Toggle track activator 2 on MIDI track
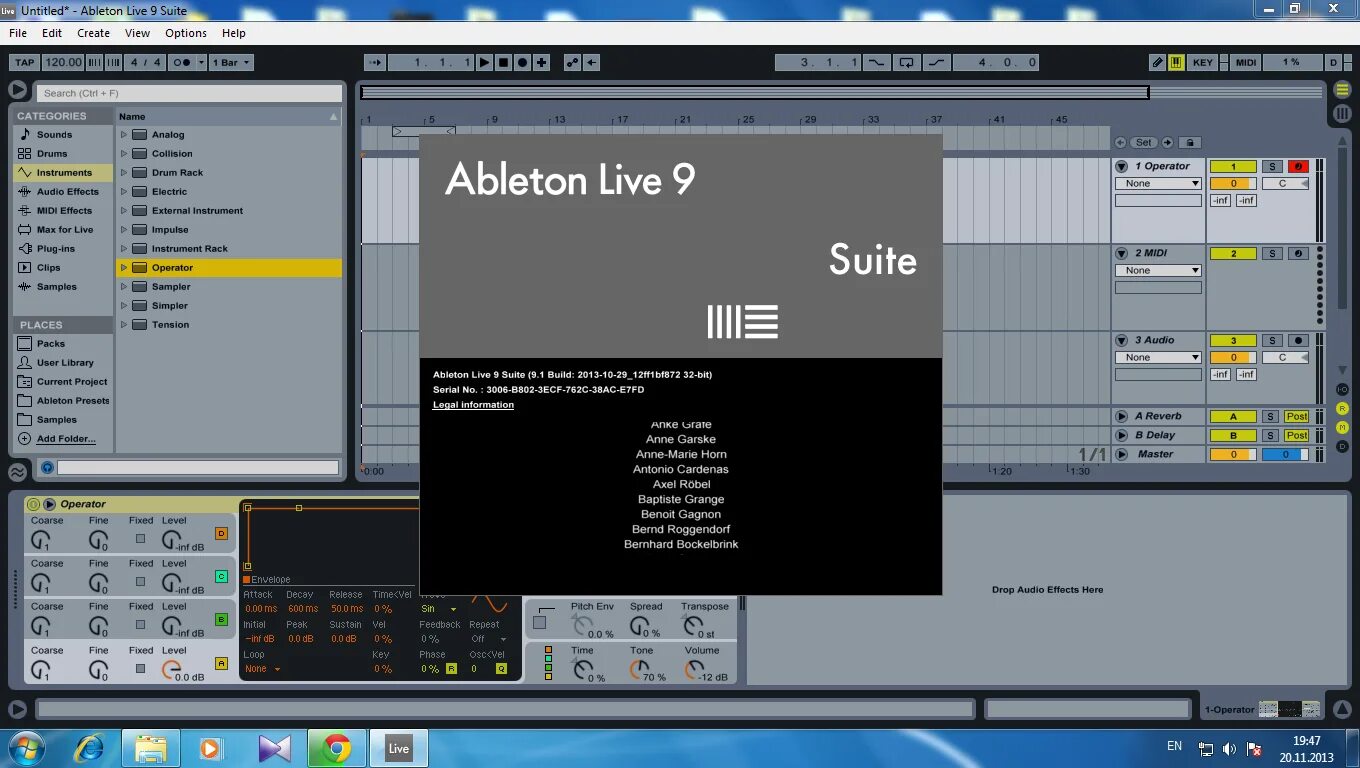Image resolution: width=1360 pixels, height=768 pixels. 1233,254
